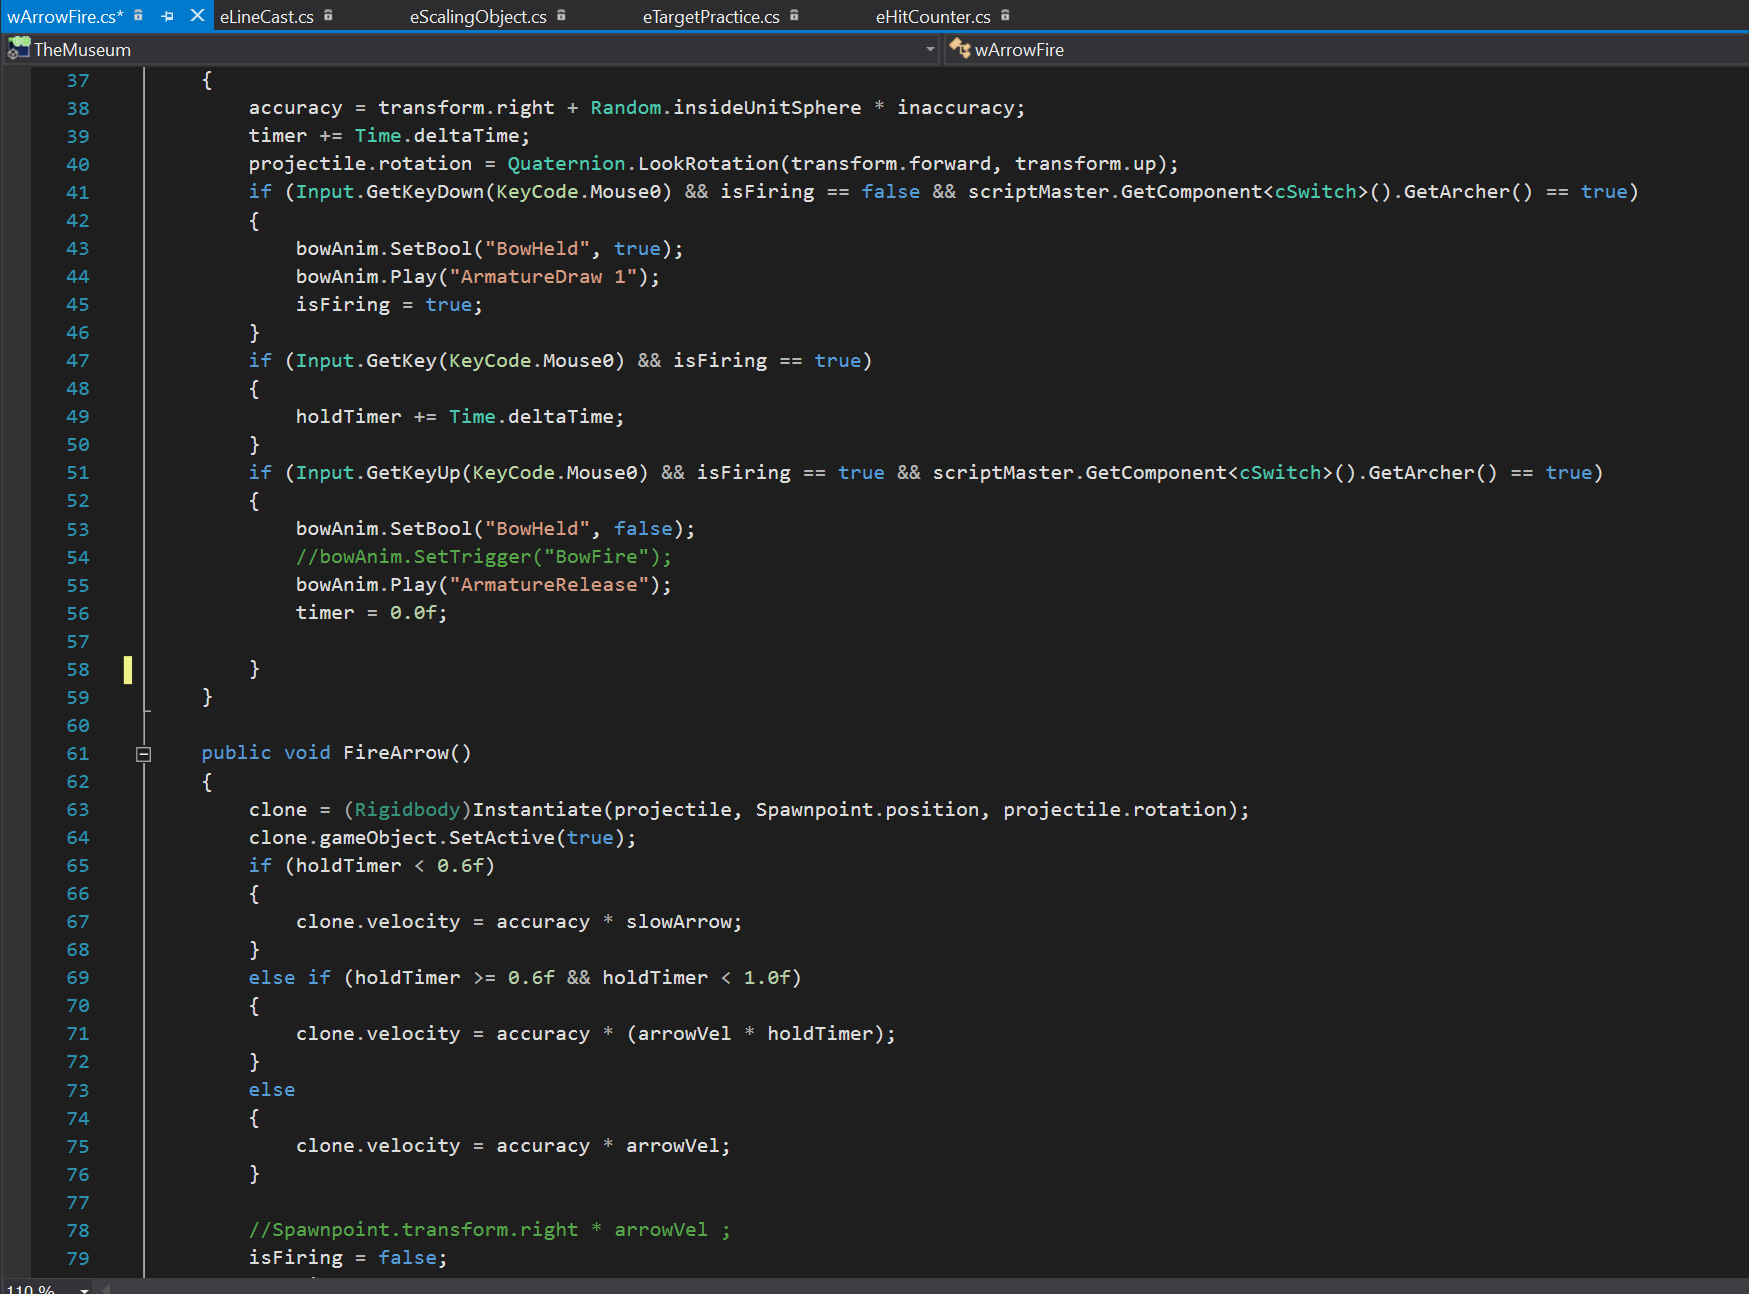Click on 'FireArrow' in the method declaration
This screenshot has height=1294, width=1749.
pos(396,752)
